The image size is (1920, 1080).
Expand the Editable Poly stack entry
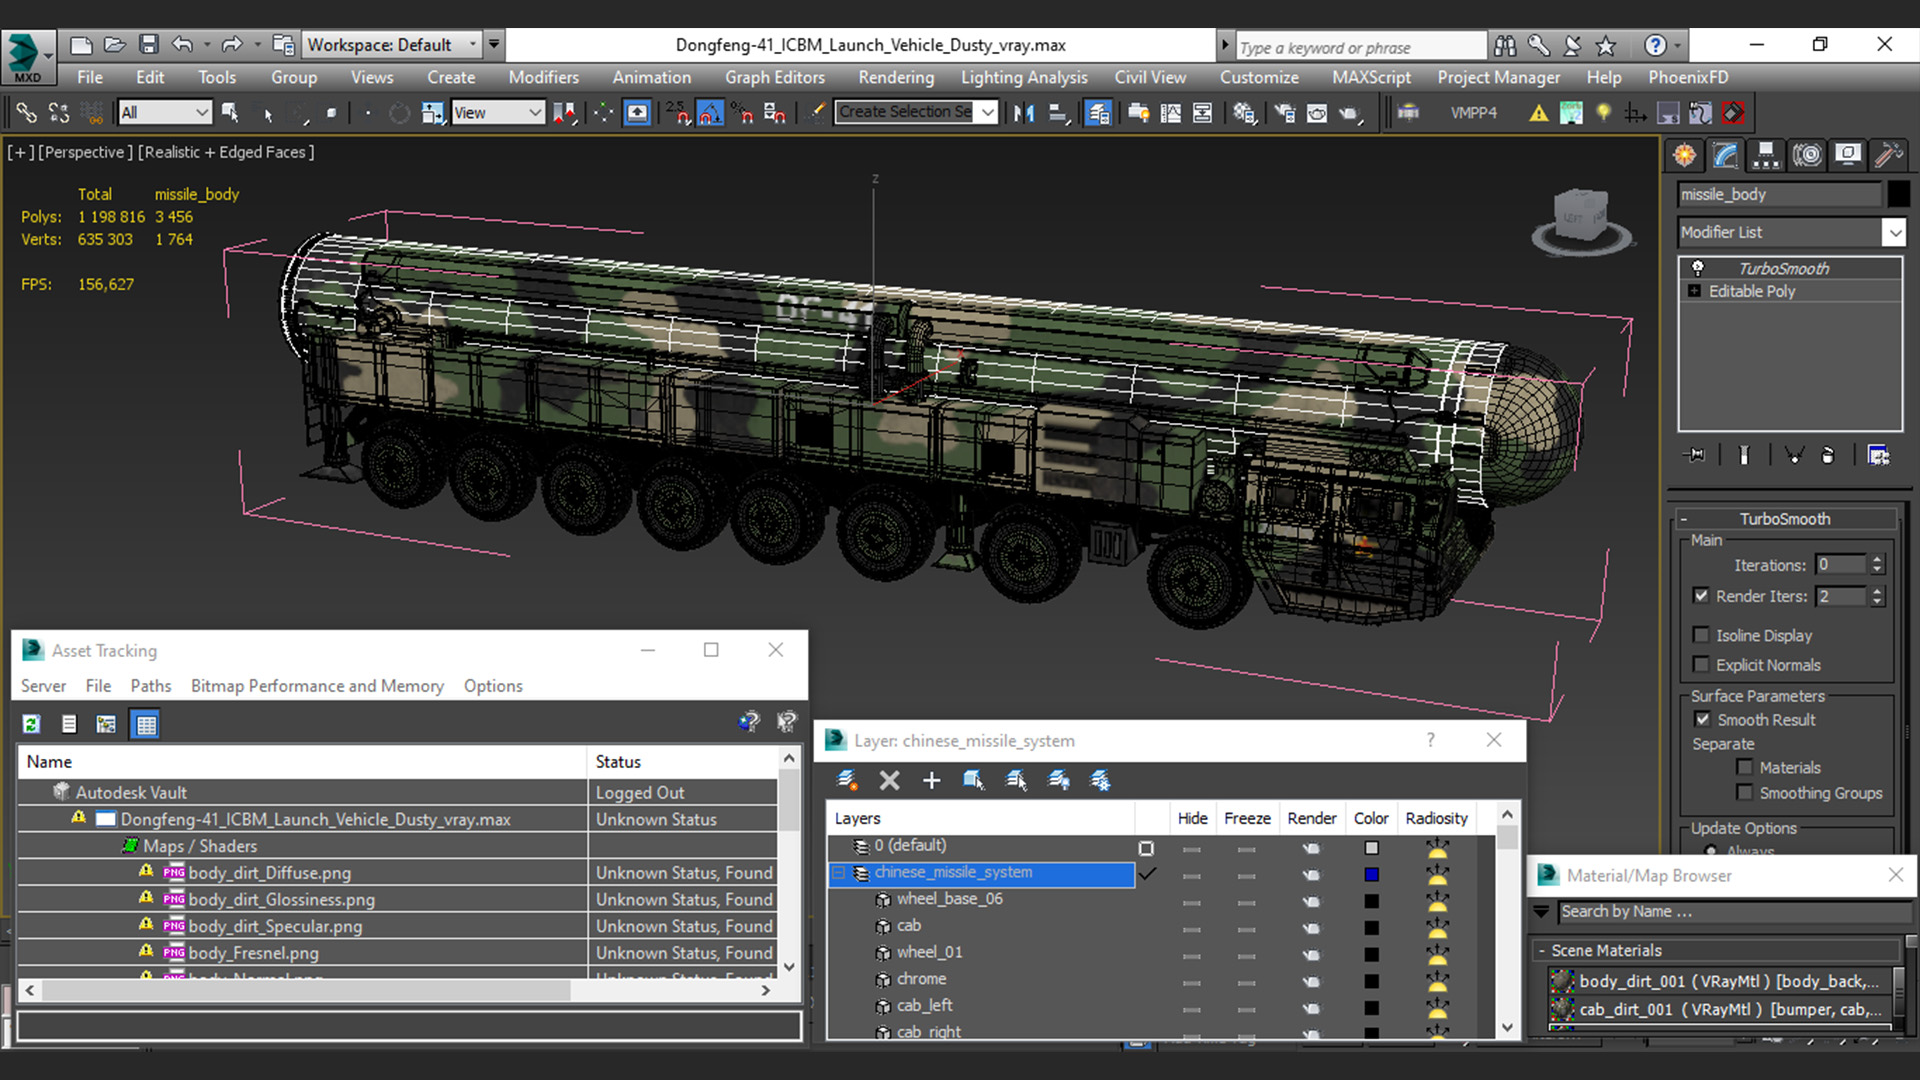(1694, 291)
